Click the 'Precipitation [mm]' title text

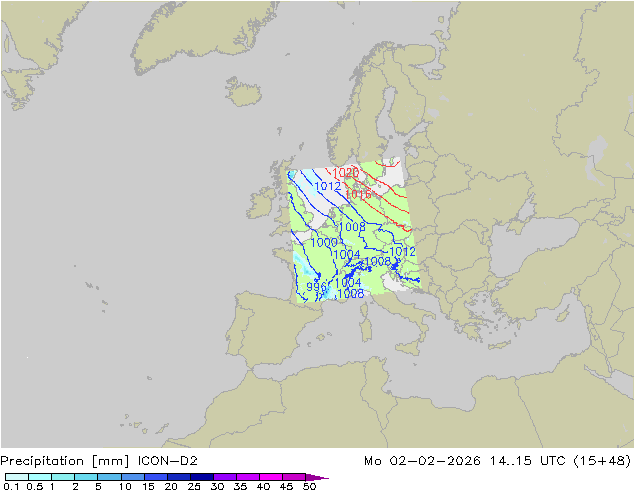tap(65, 461)
